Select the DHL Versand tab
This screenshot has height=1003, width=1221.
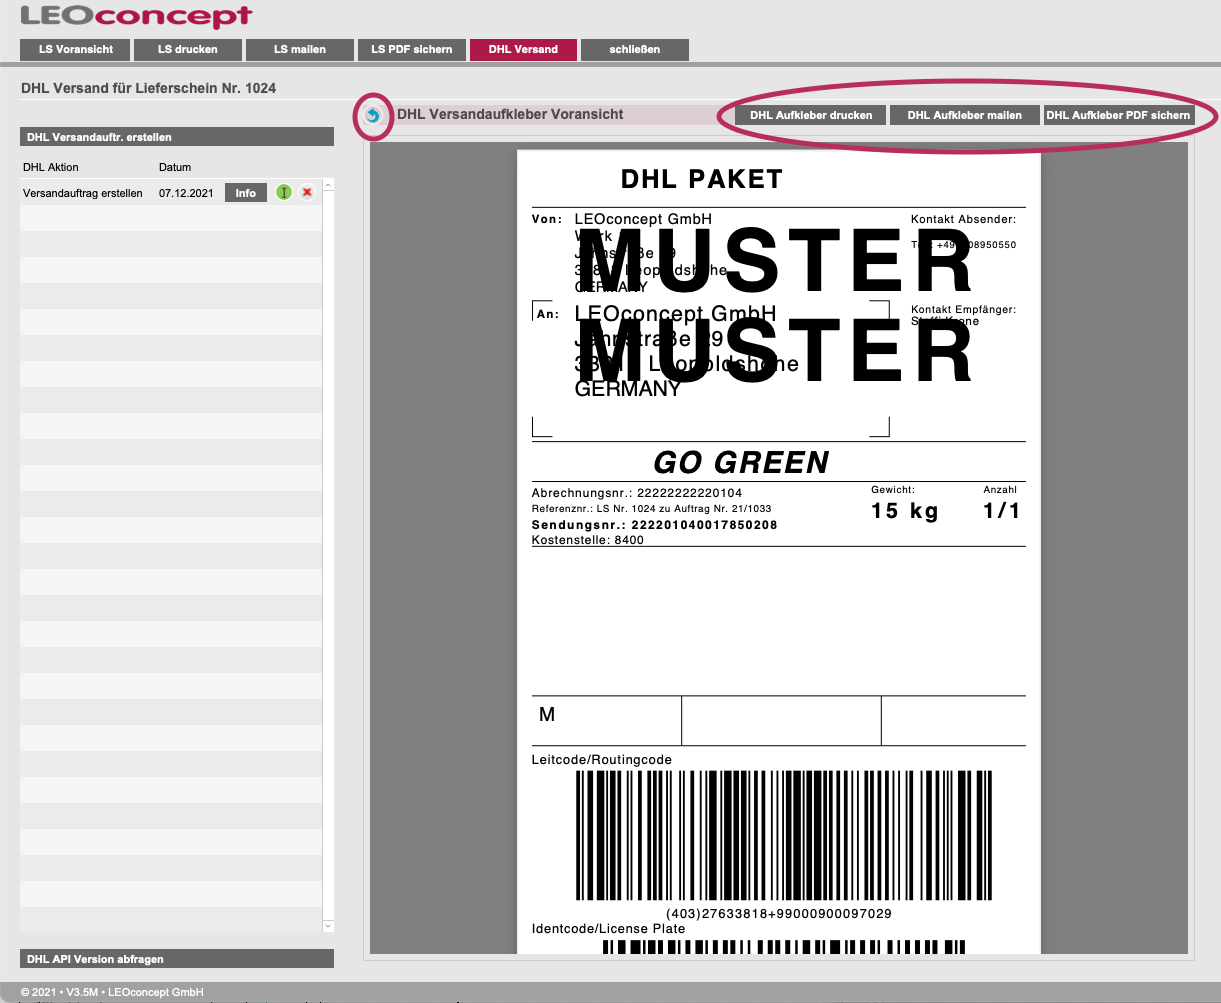pyautogui.click(x=523, y=49)
